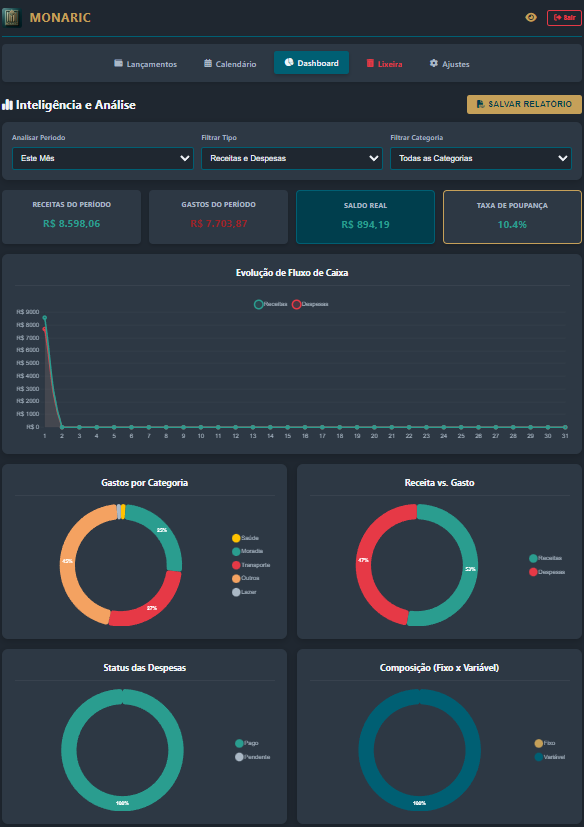Toggle Transporte legend in Gastos por Categoria

[x=251, y=565]
